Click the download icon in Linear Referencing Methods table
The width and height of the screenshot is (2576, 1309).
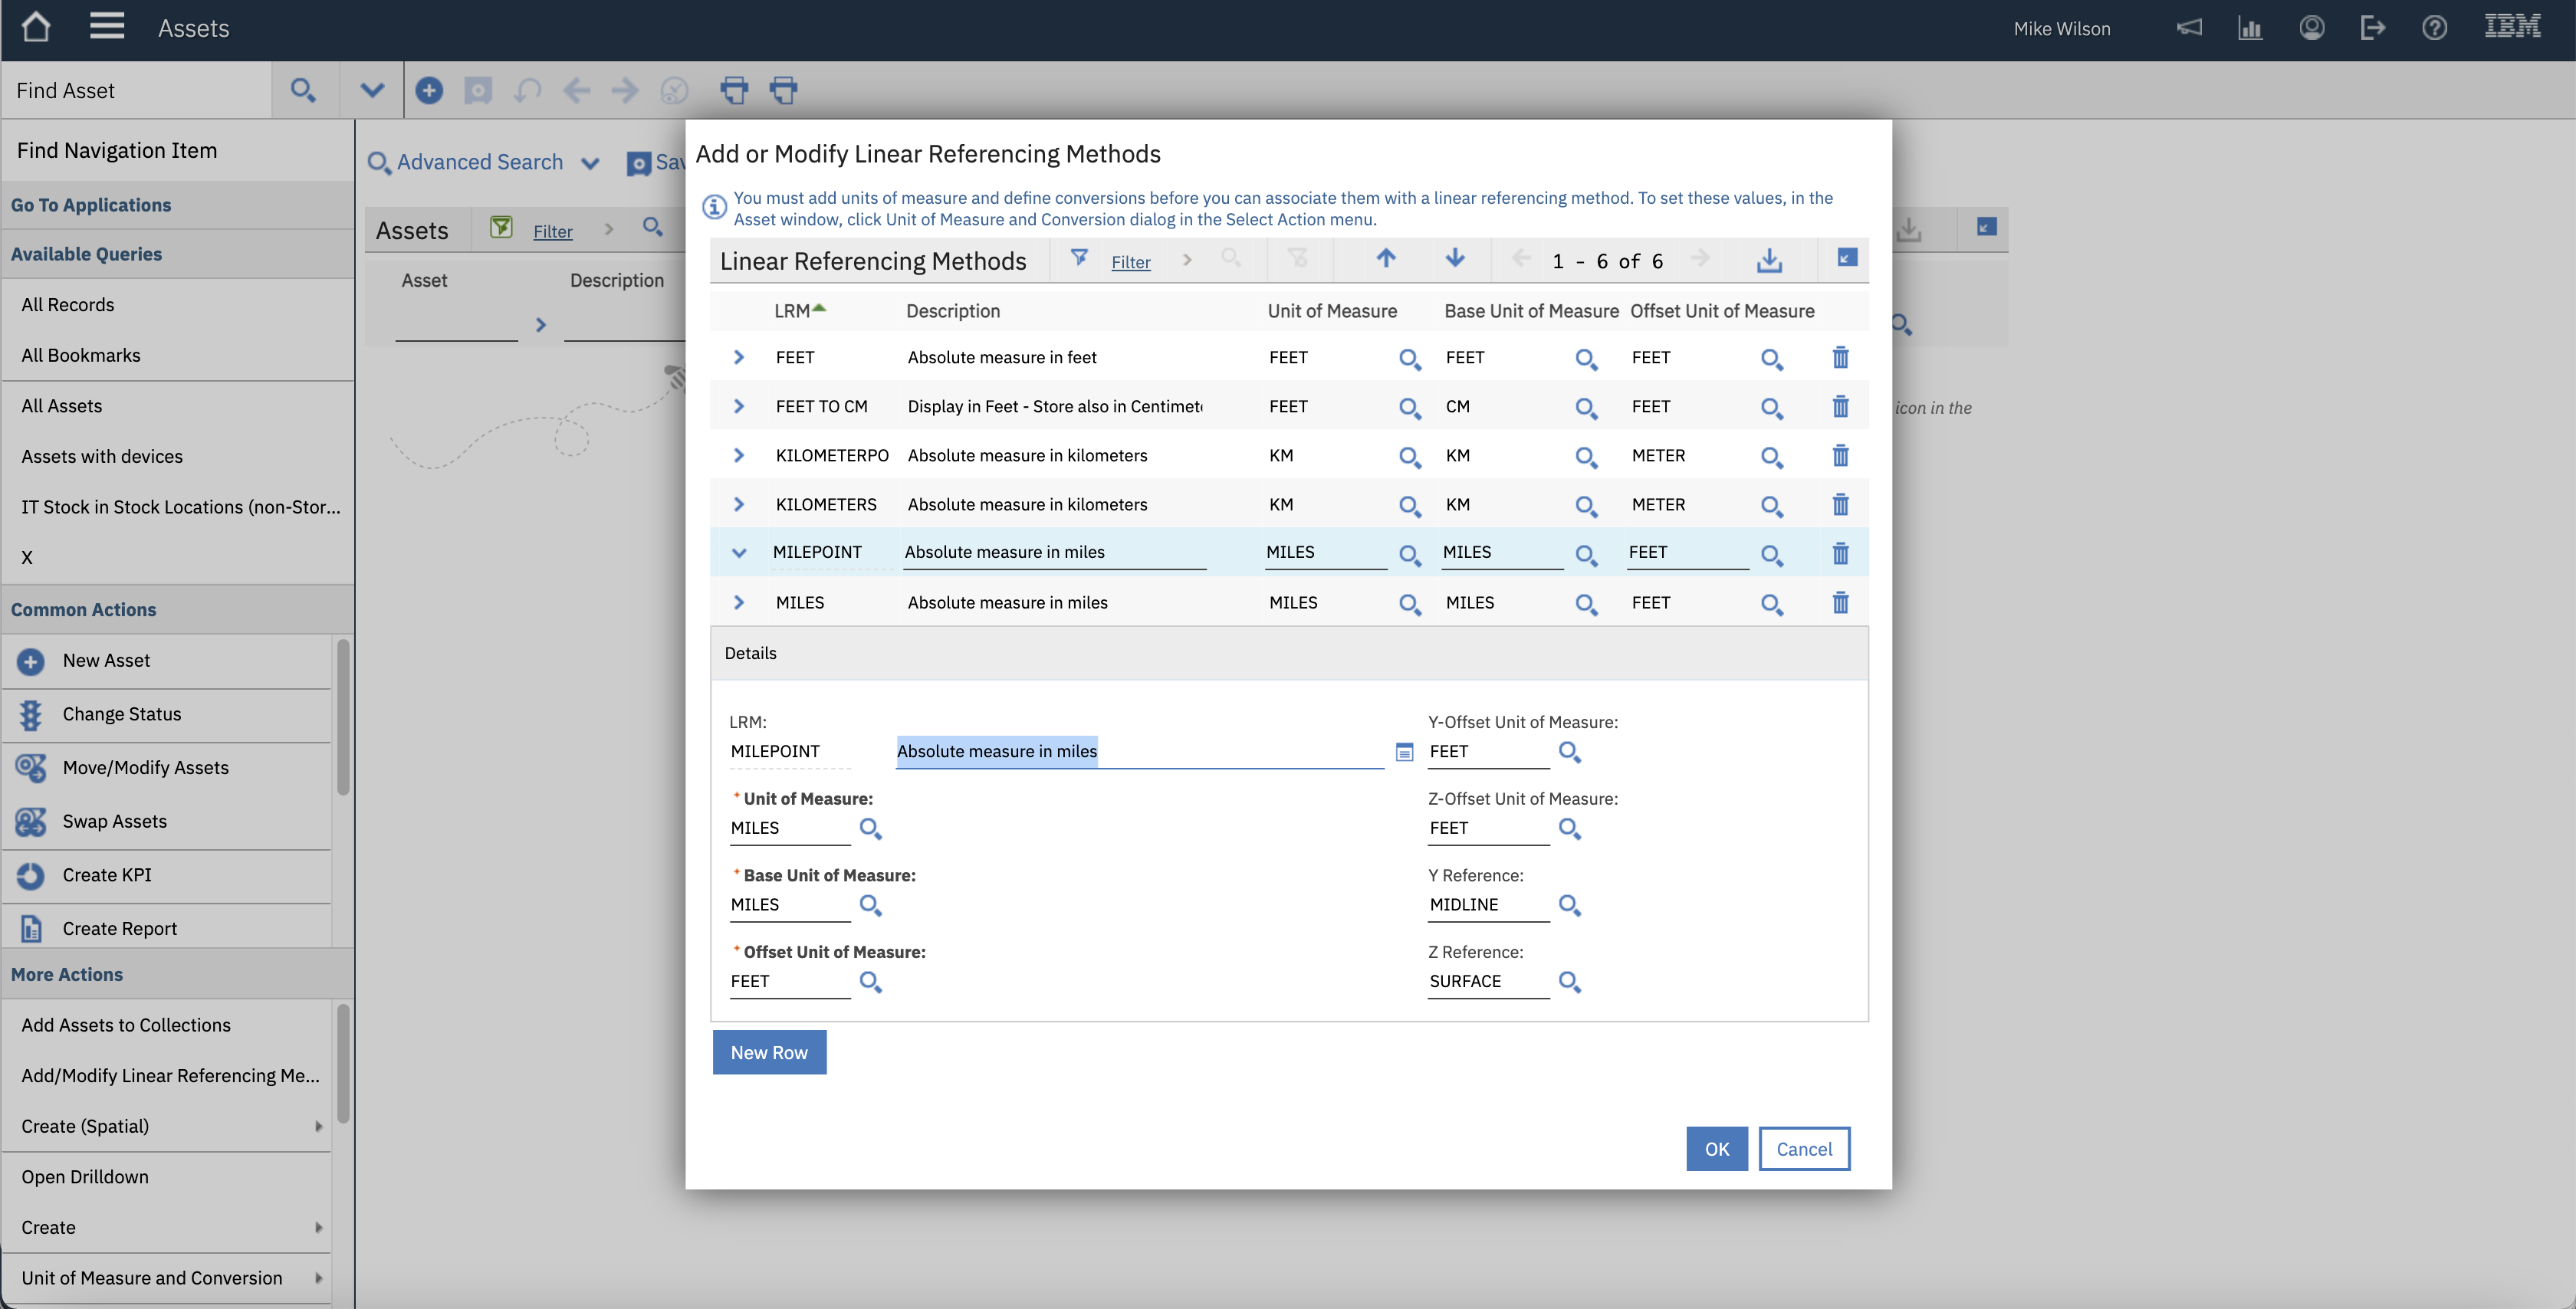pyautogui.click(x=1769, y=261)
